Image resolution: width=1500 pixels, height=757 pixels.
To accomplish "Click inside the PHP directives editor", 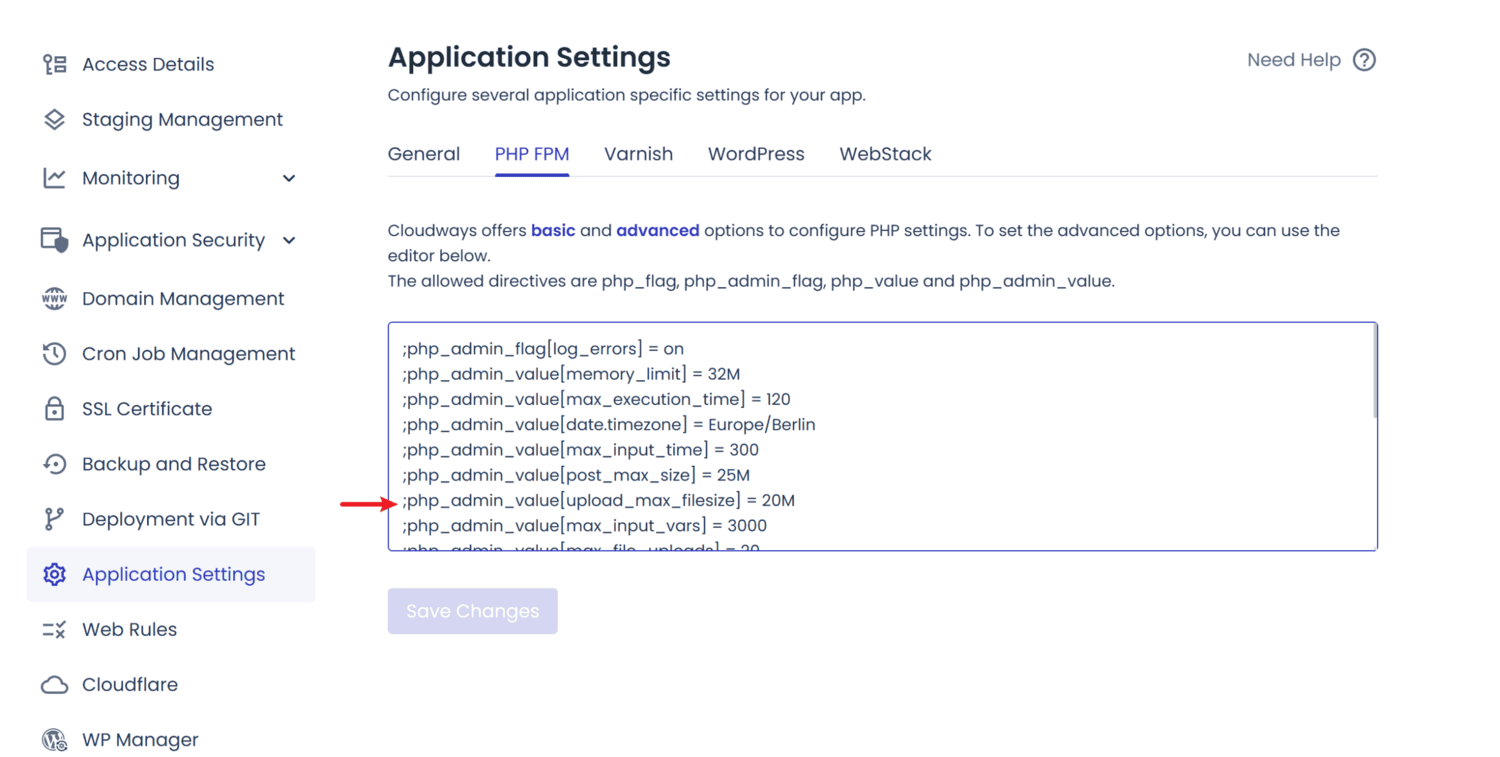I will pyautogui.click(x=880, y=437).
